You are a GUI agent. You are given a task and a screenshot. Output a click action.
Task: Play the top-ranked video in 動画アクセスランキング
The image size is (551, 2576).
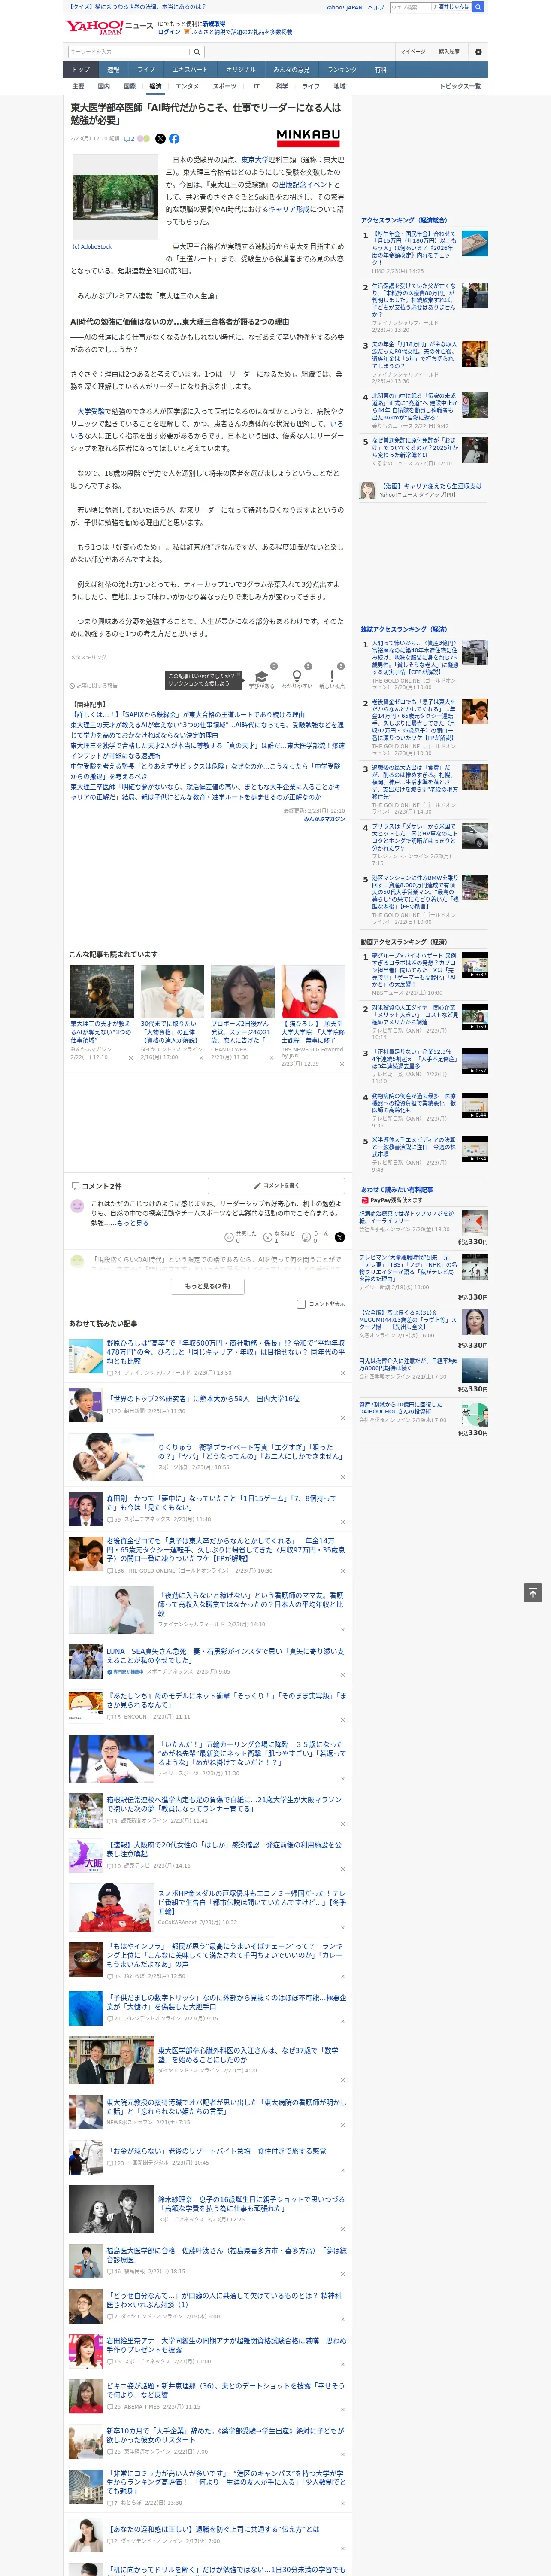pos(475,965)
